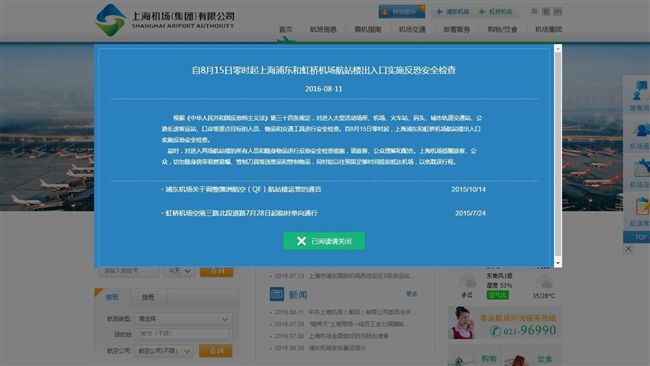
Task: Click the orange query button beside the airline dropdown
Action: [x=216, y=351]
